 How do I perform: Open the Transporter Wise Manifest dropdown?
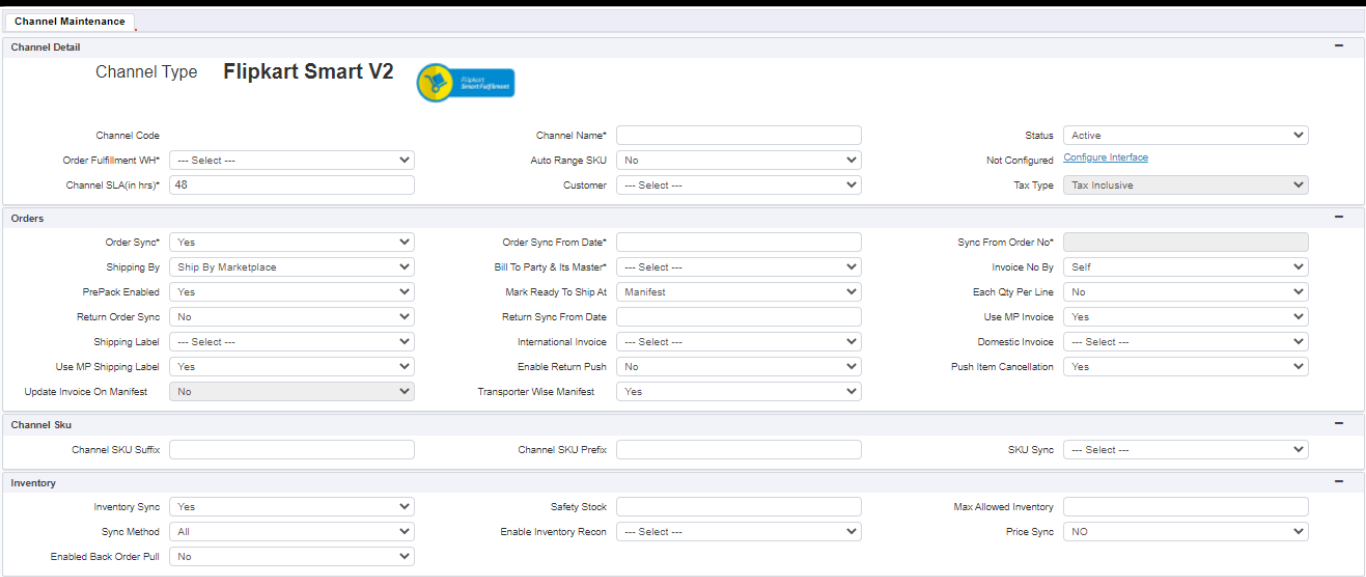(x=738, y=392)
